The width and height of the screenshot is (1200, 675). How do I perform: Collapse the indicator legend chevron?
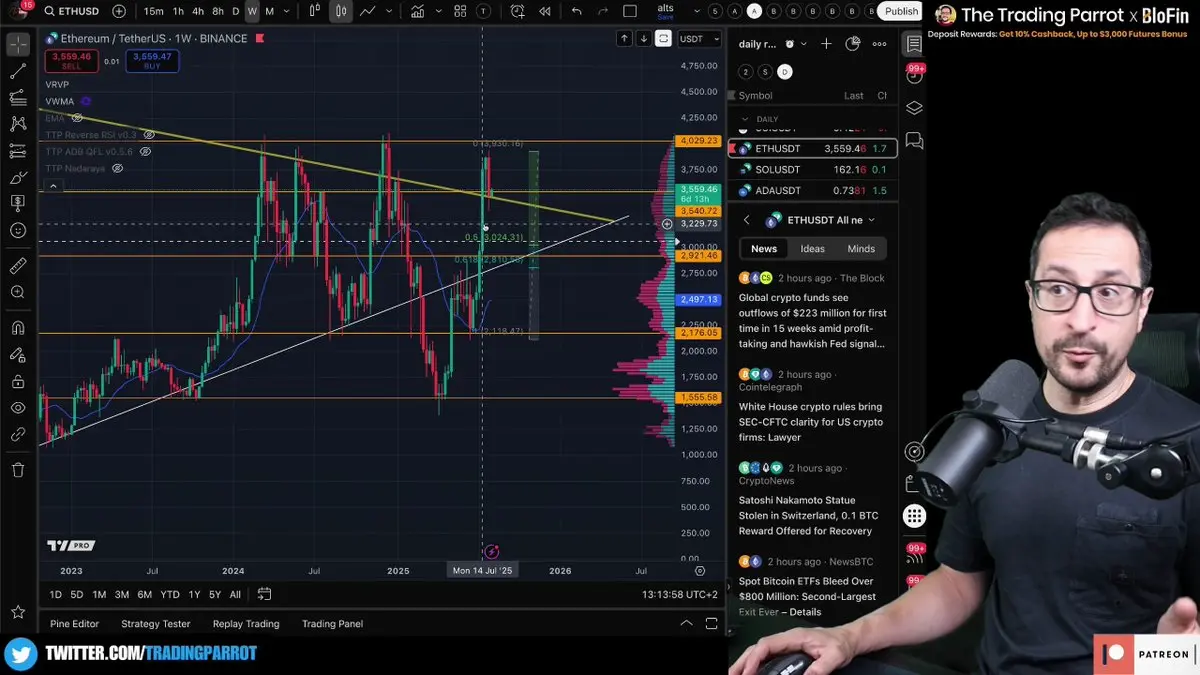(x=54, y=185)
